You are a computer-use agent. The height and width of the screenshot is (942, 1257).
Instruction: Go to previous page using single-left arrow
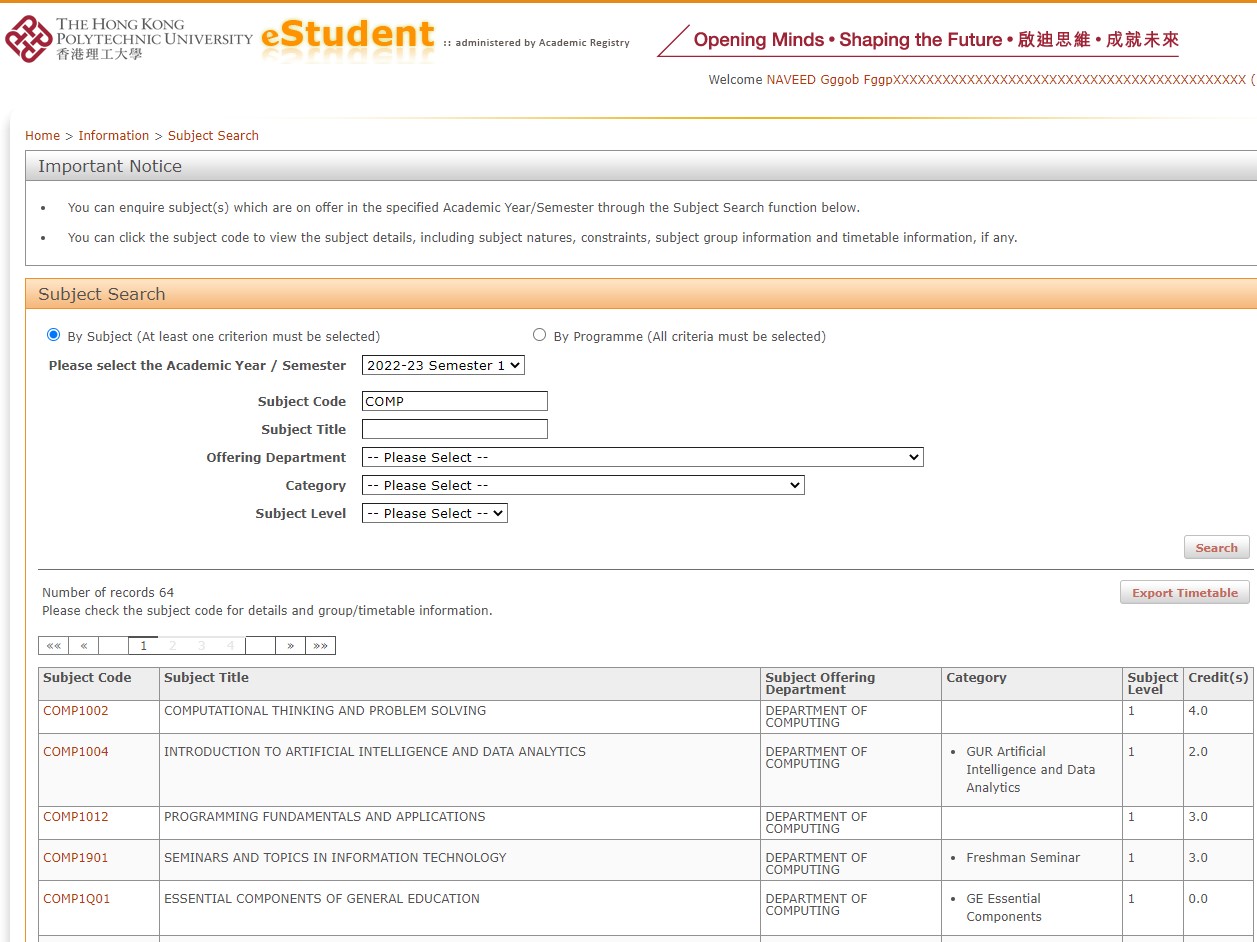click(84, 645)
